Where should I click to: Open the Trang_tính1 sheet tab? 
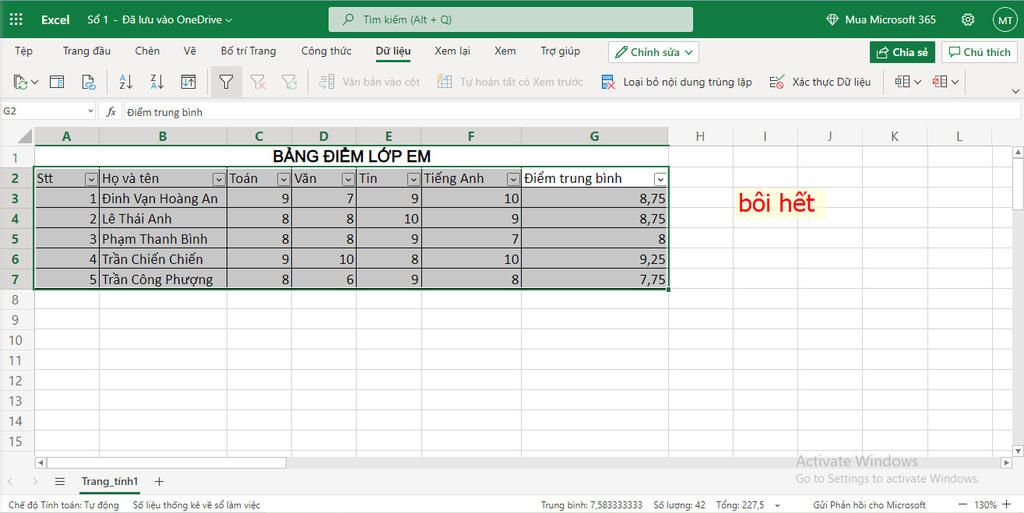110,481
